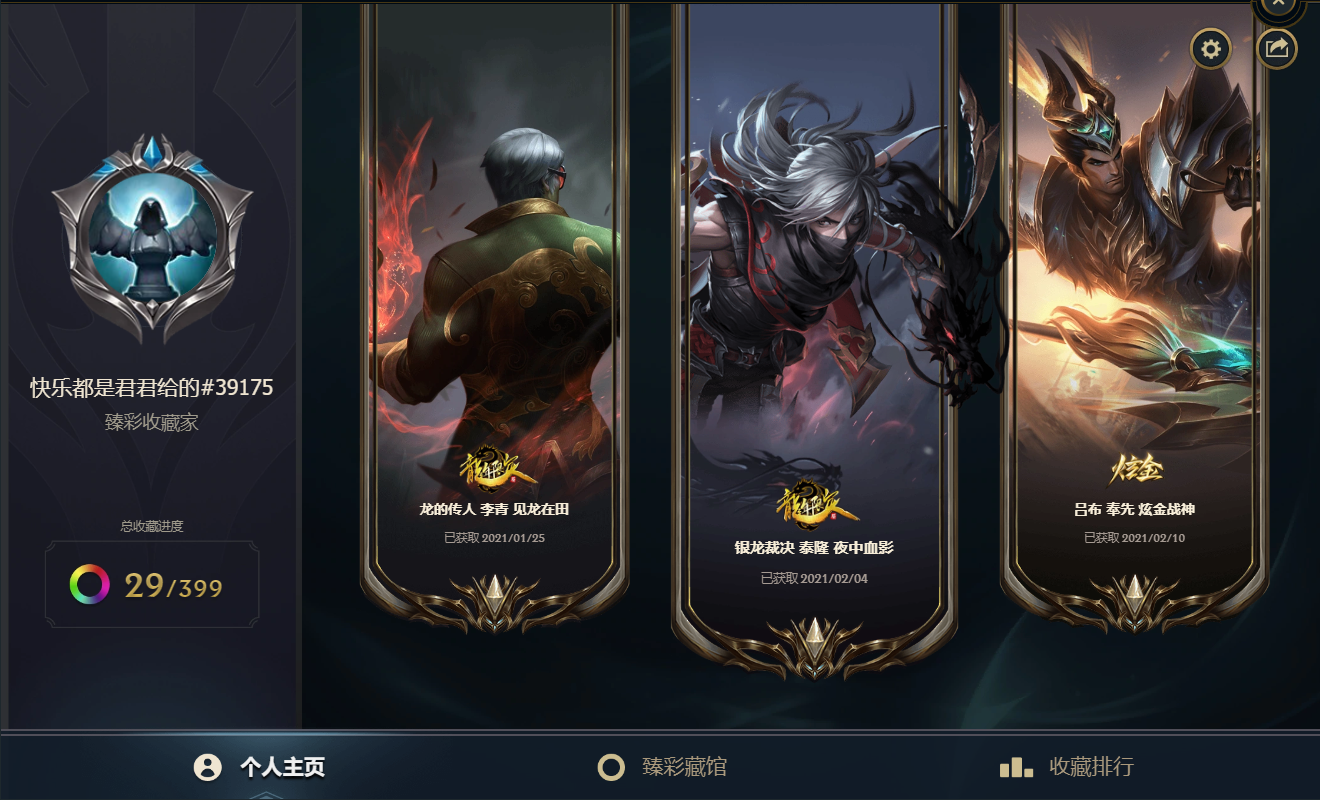Click the 臻彩收藏家 title text
This screenshot has height=800, width=1320.
pyautogui.click(x=151, y=422)
